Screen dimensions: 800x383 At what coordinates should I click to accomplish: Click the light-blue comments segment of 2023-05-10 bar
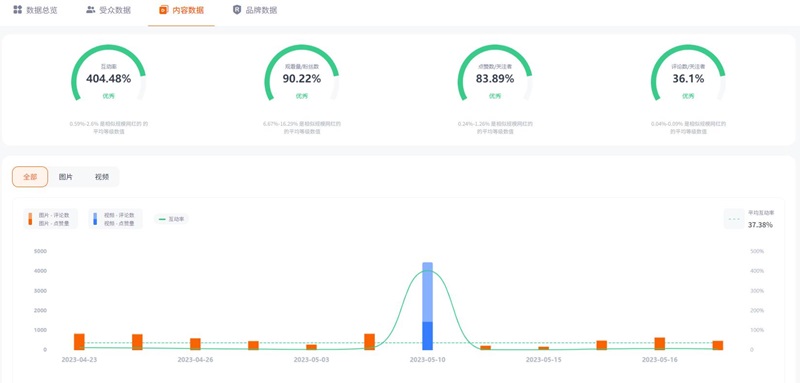(428, 292)
